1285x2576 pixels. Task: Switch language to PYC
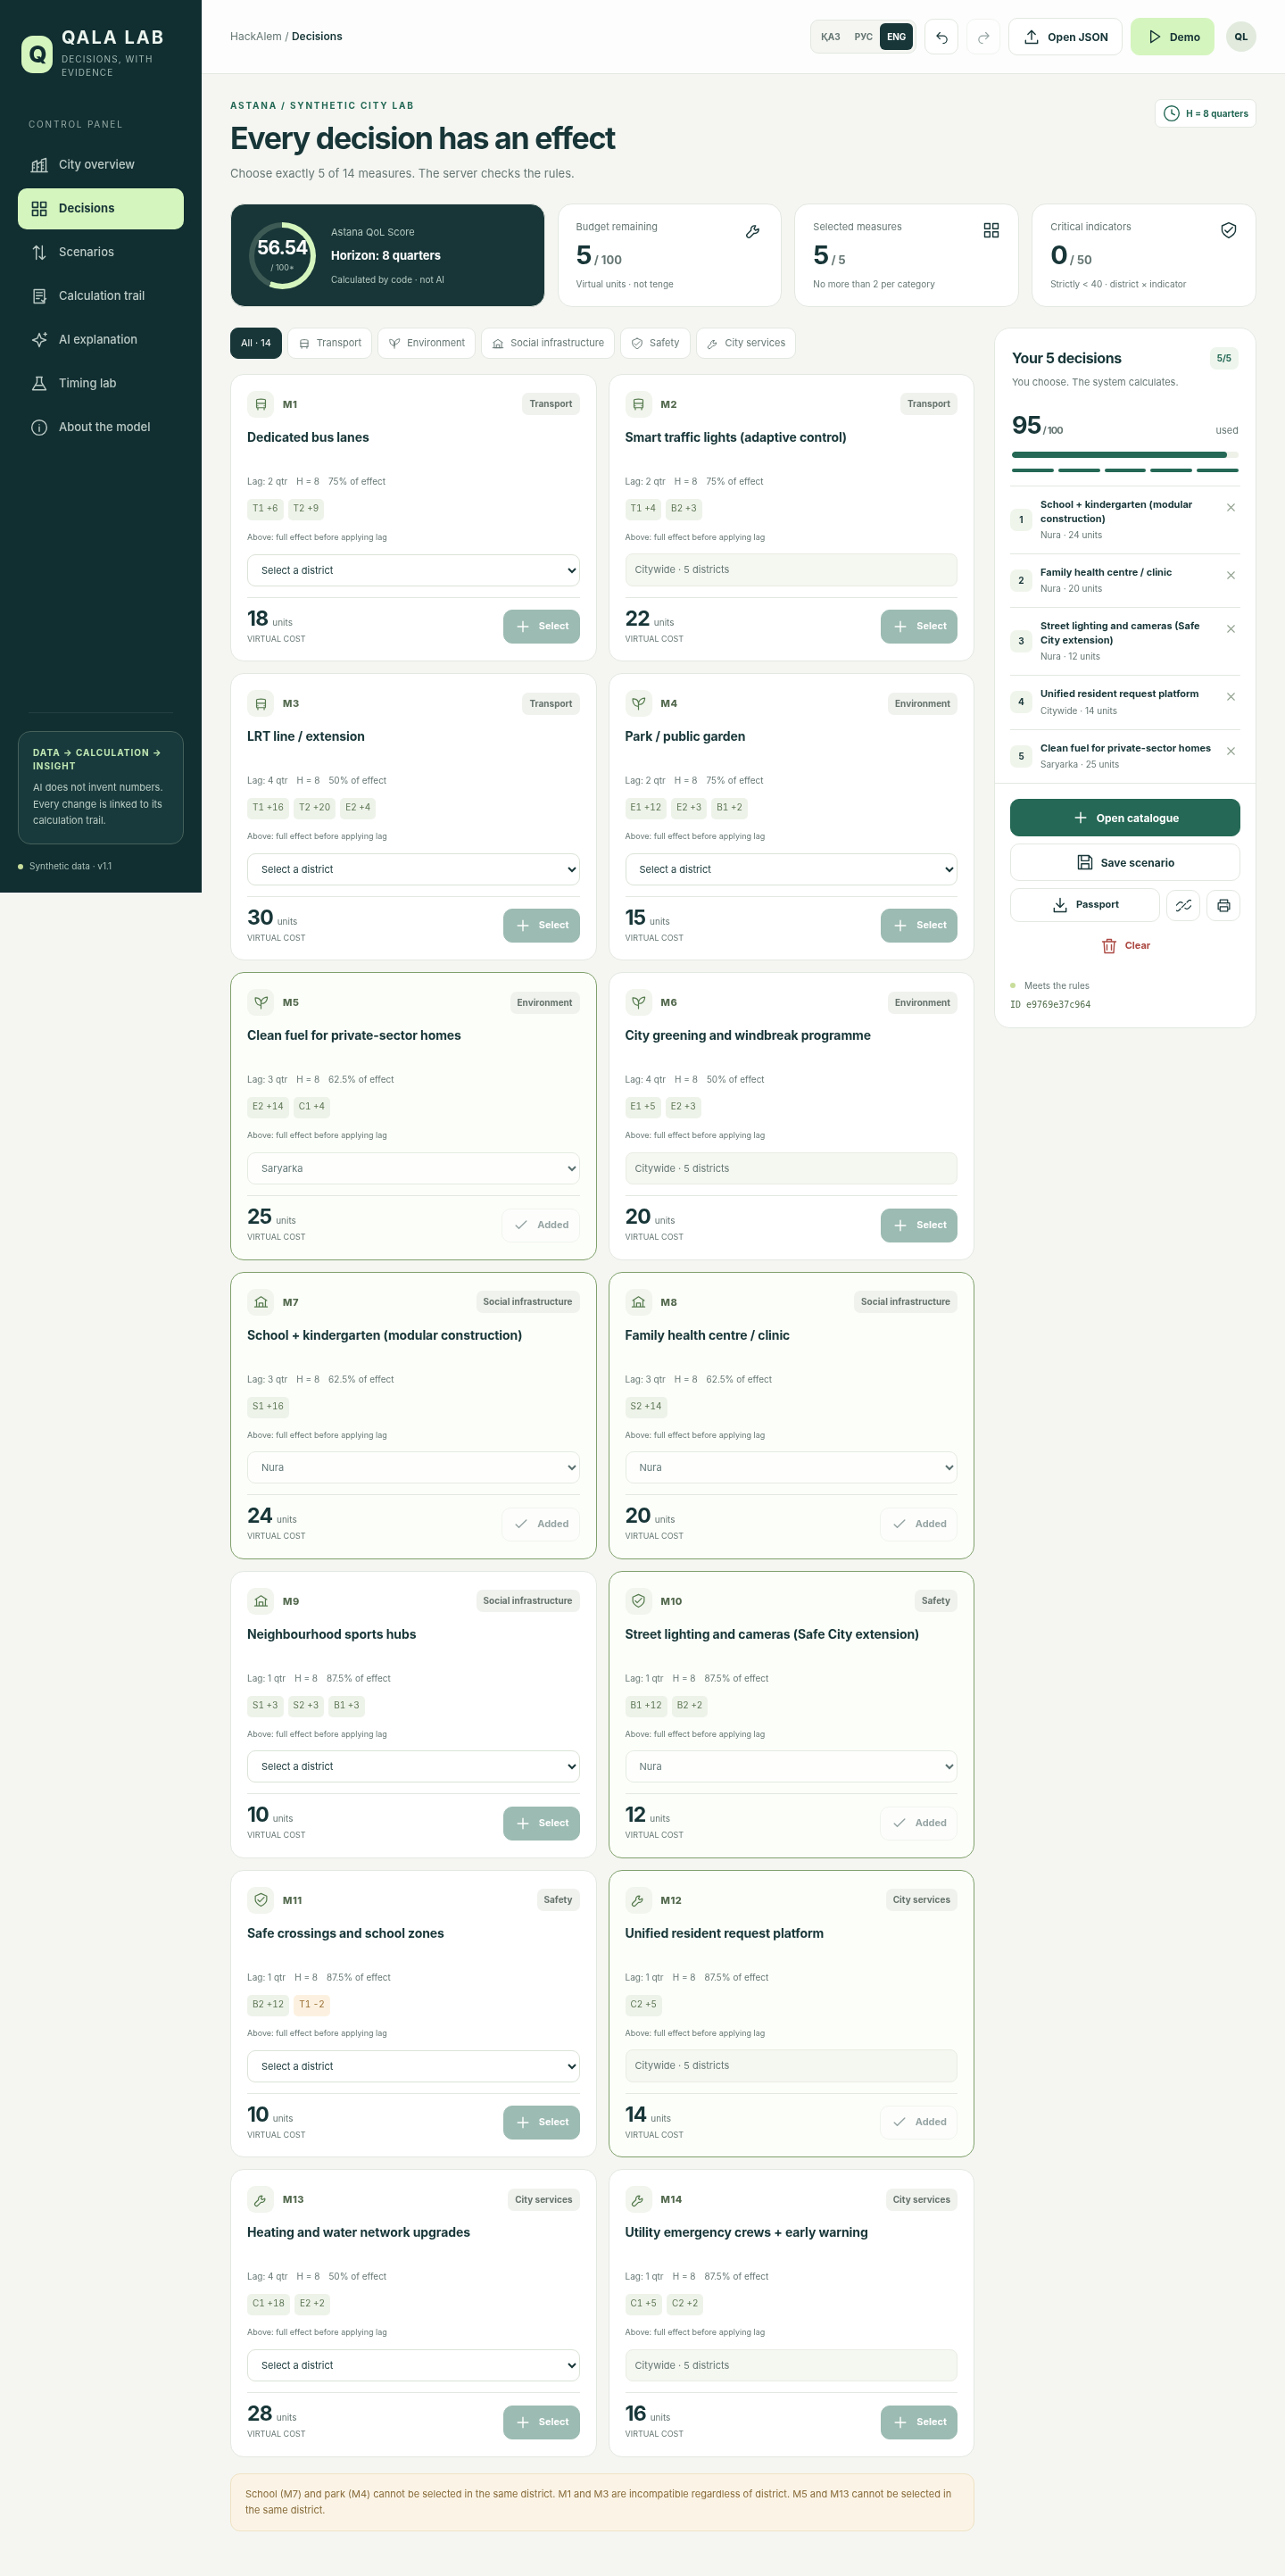[x=863, y=37]
